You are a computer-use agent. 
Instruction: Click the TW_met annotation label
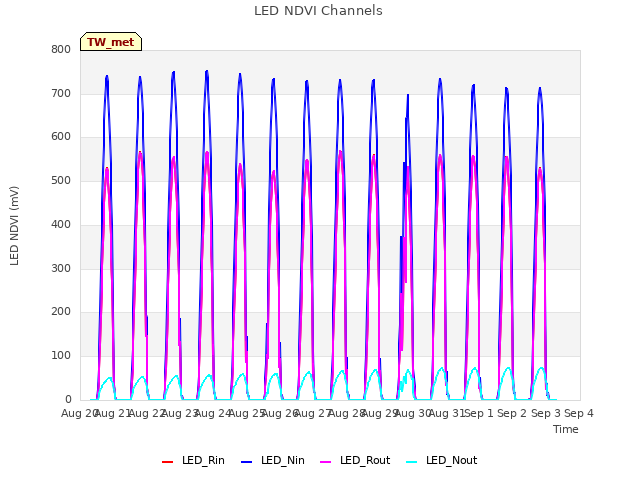pyautogui.click(x=111, y=42)
